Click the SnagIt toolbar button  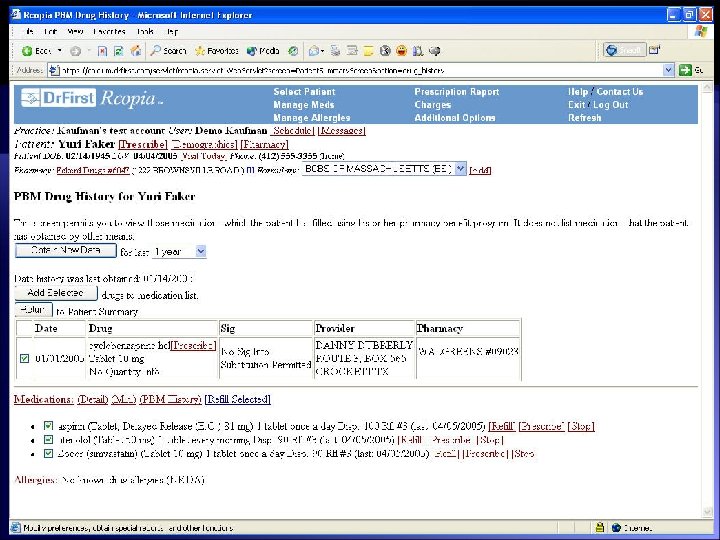[624, 50]
